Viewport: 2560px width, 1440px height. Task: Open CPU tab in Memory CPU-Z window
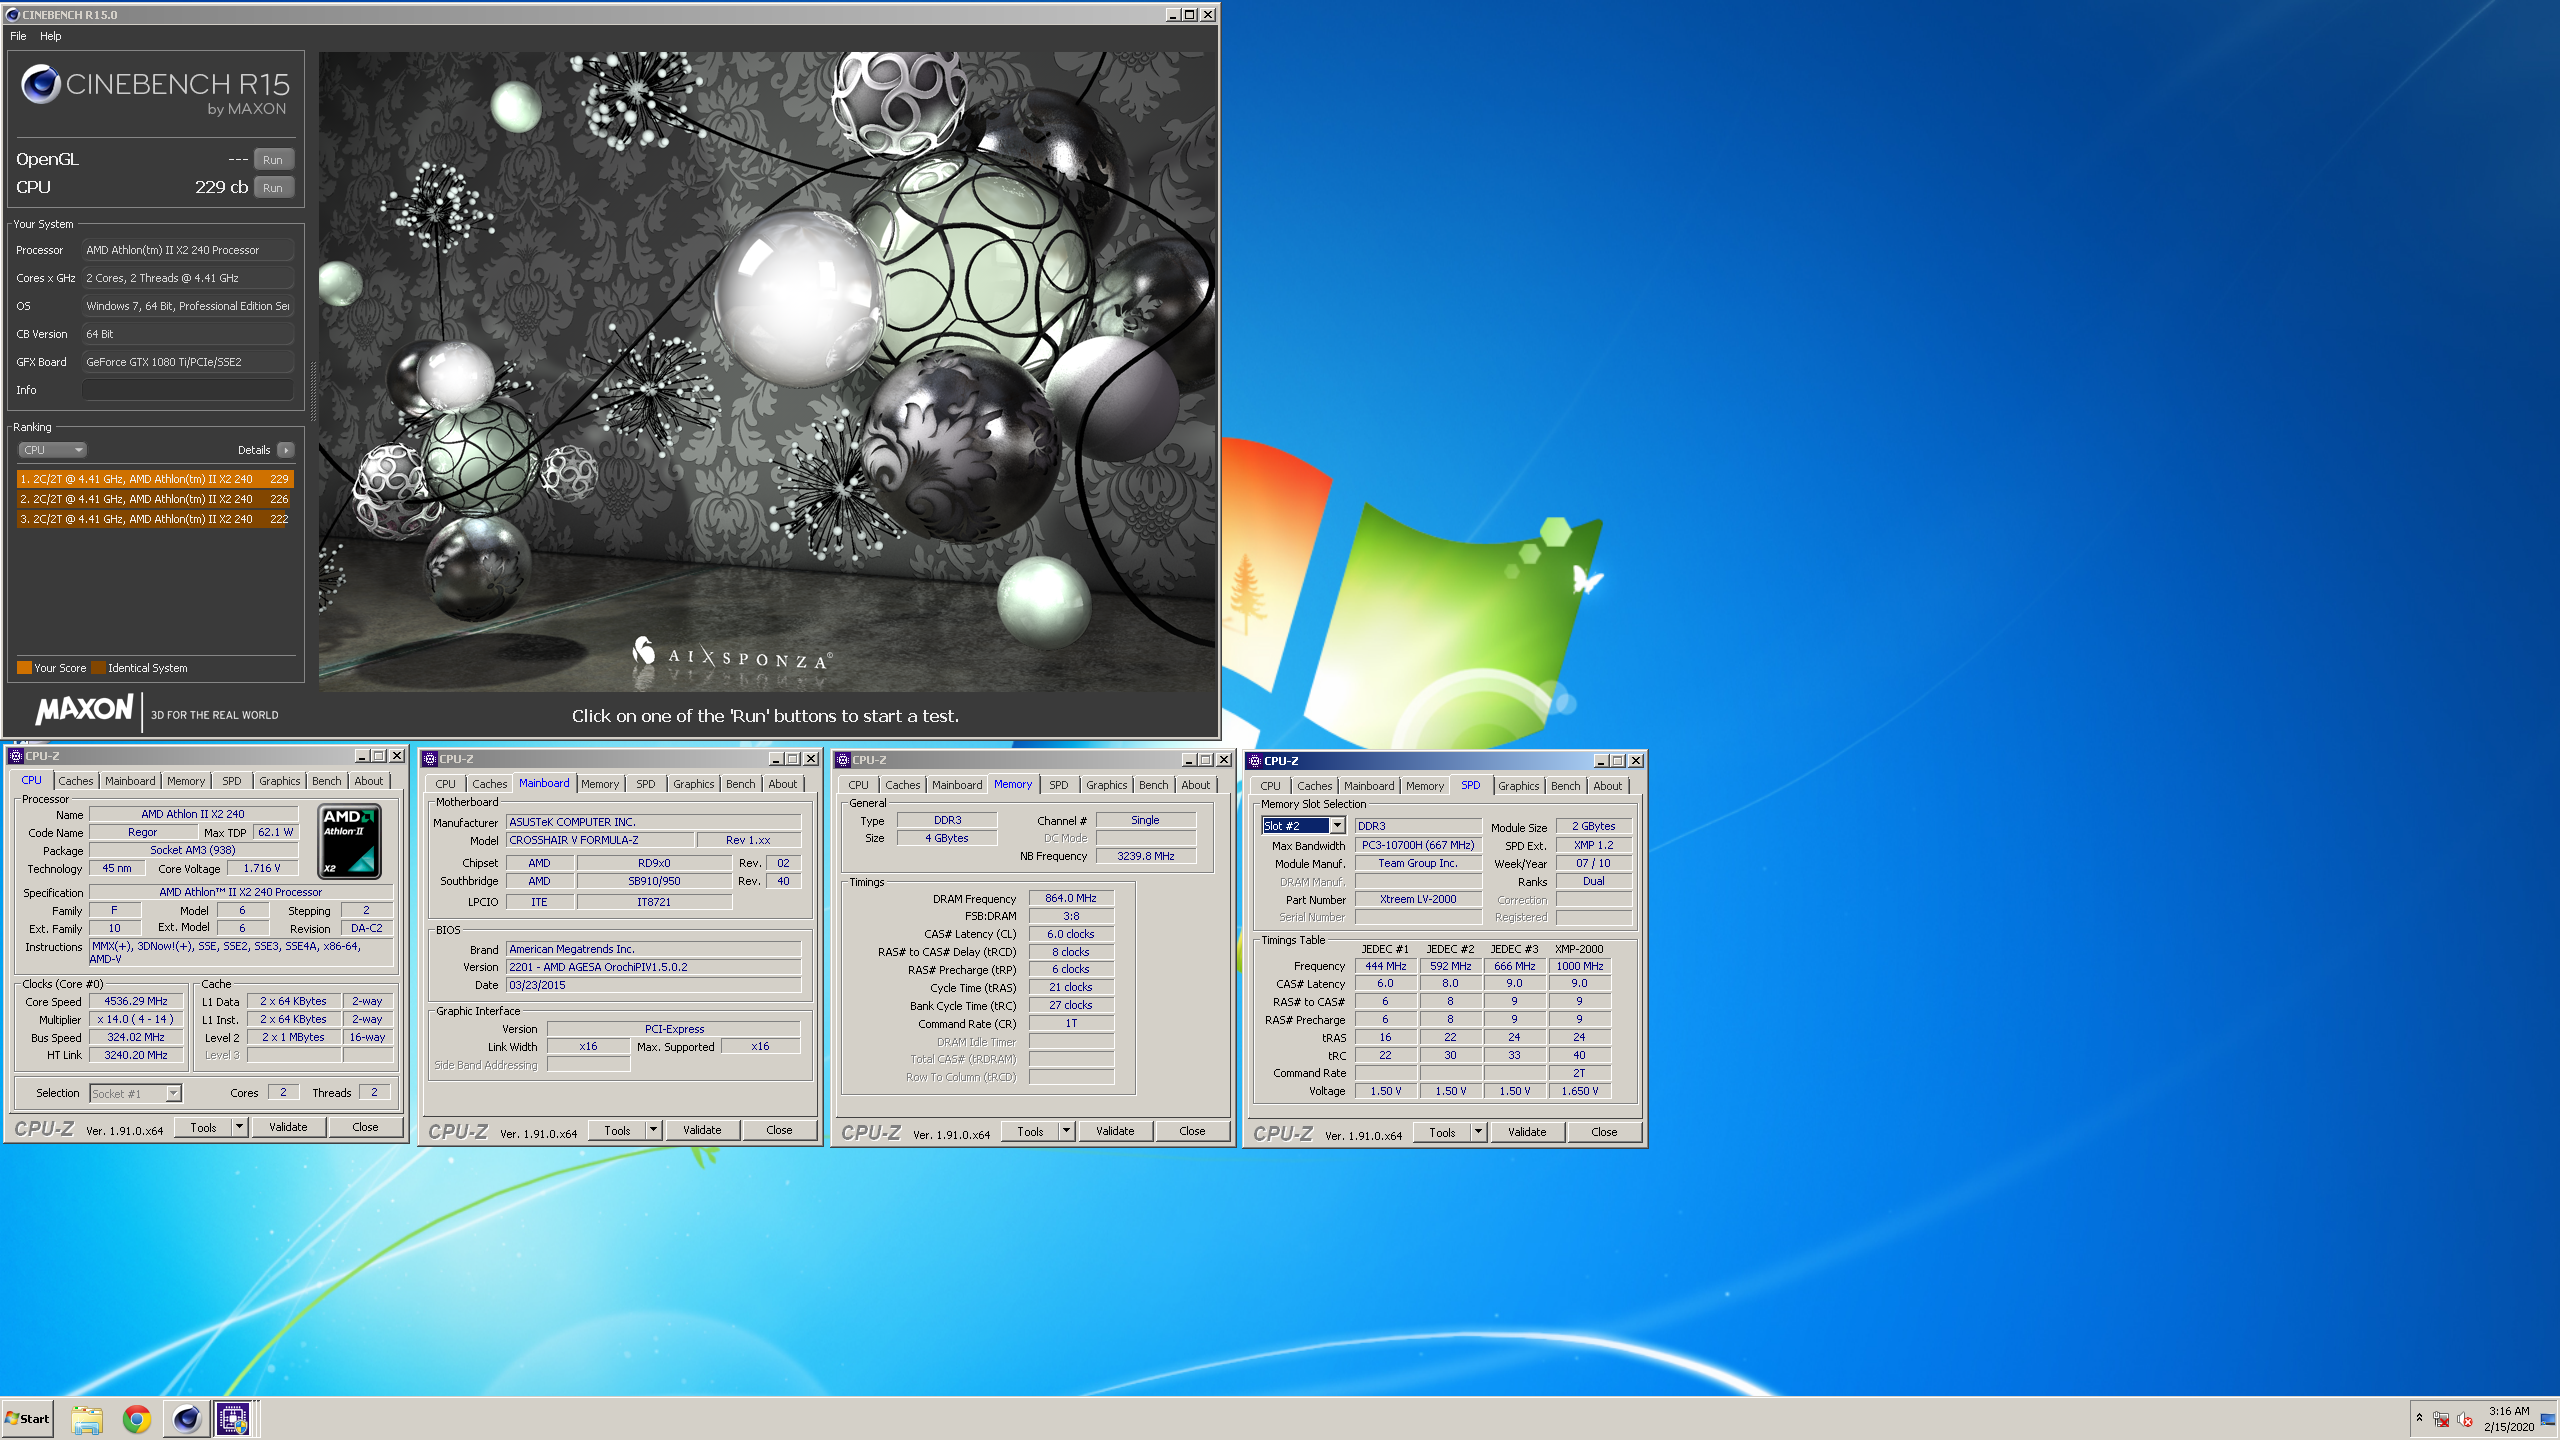click(858, 785)
